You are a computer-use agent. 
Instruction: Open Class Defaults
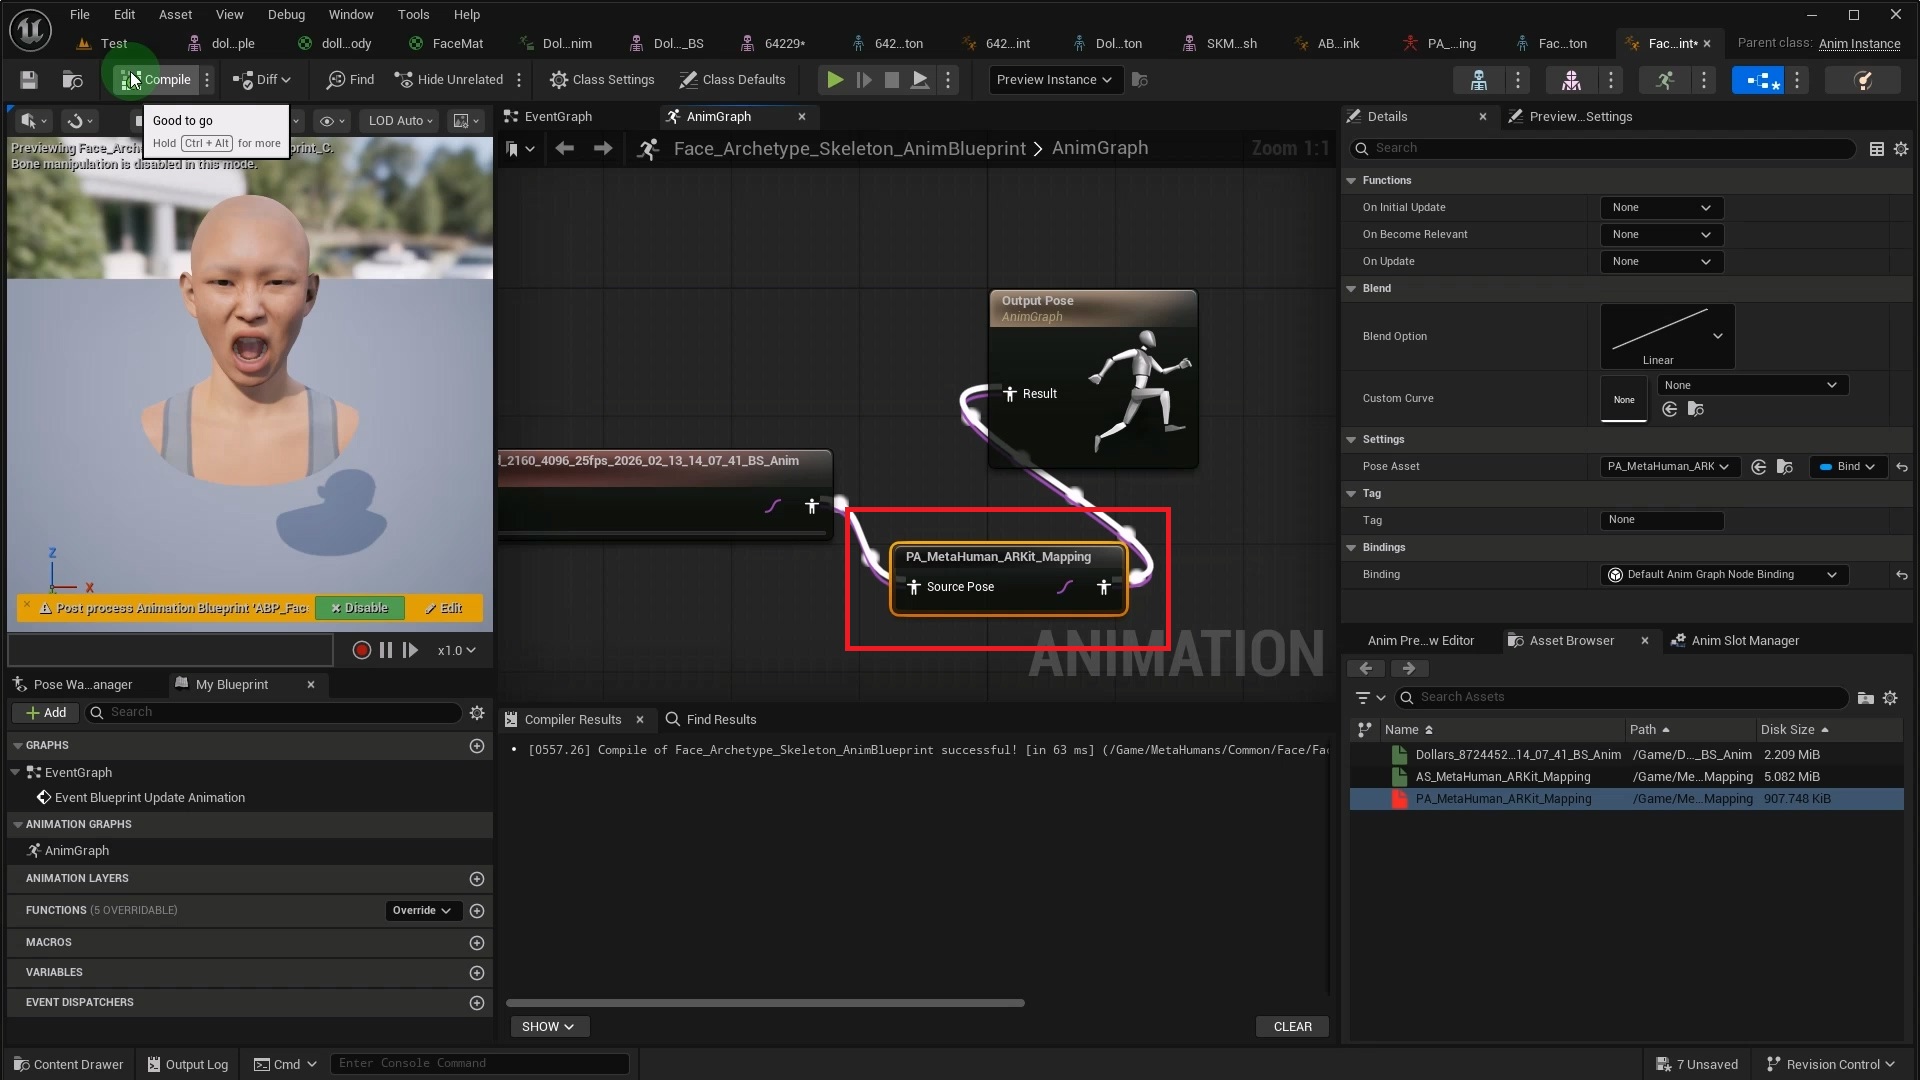(733, 80)
